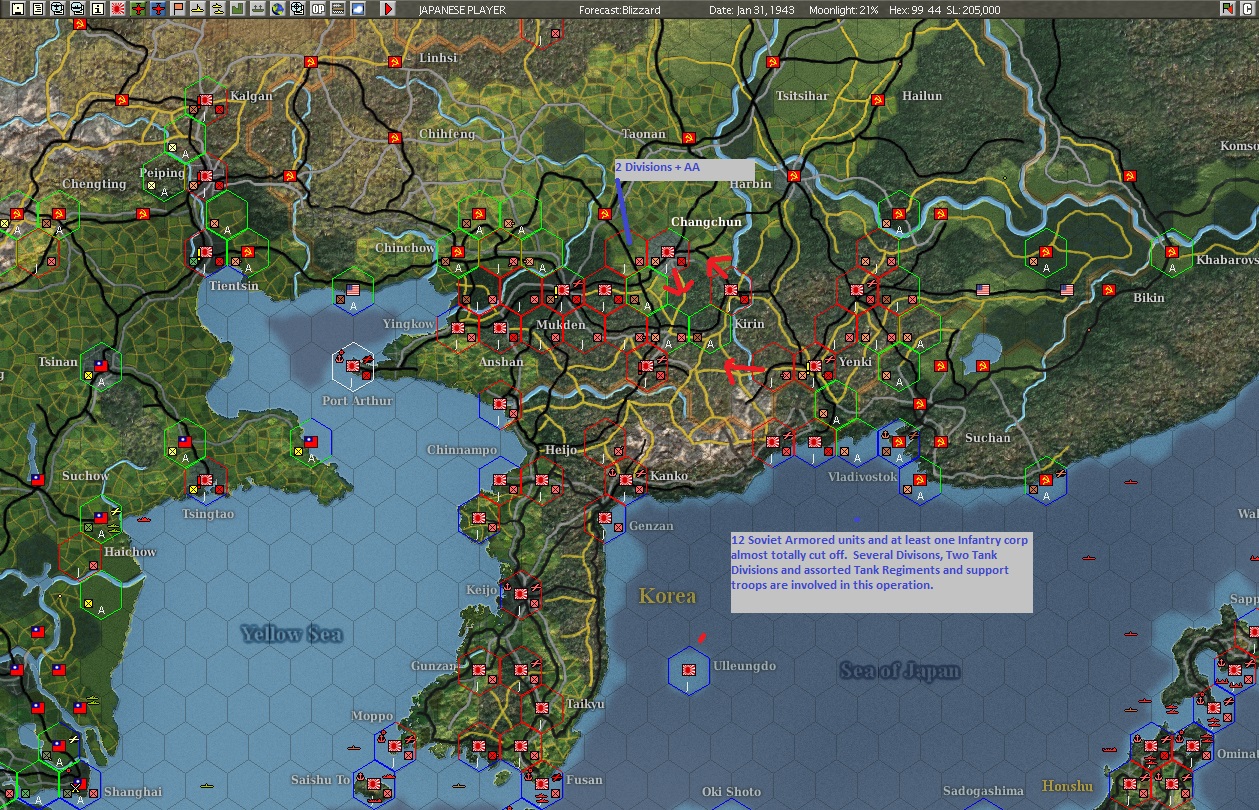The image size is (1259, 810).
Task: Click the 'Shanghai' city label
Action: [x=133, y=792]
